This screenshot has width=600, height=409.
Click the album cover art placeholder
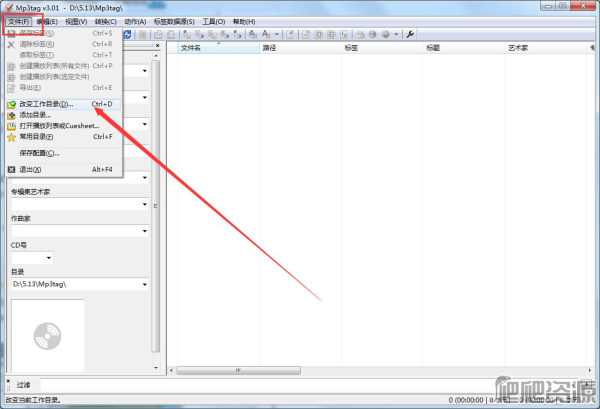click(x=48, y=335)
